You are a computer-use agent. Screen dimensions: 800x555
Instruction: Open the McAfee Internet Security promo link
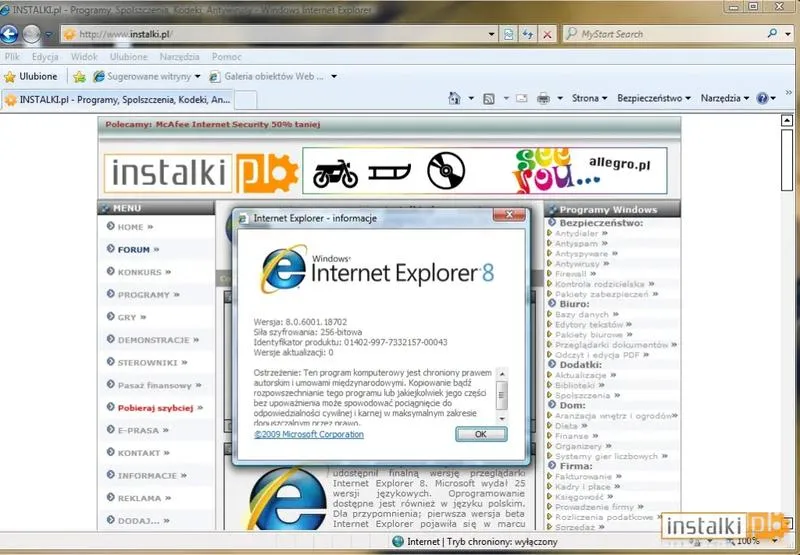click(213, 124)
